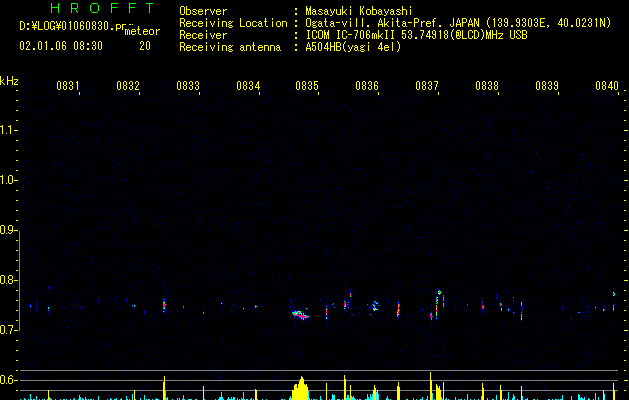The image size is (629, 400).
Task: Click the large meteor echo near 0835
Action: (300, 314)
